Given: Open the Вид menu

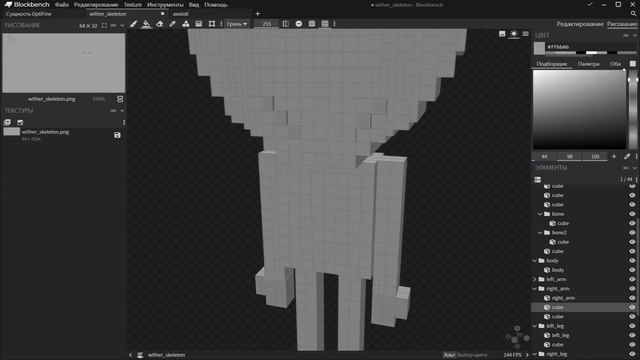Looking at the screenshot, I should tap(193, 4).
